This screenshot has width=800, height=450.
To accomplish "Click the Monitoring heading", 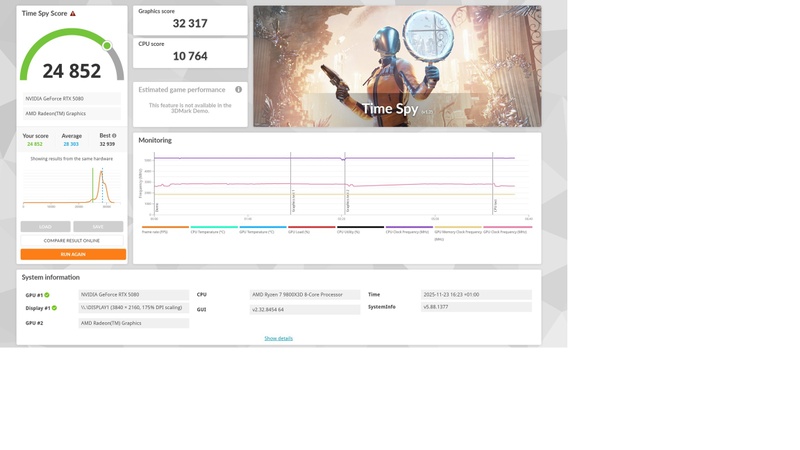I will (x=155, y=140).
